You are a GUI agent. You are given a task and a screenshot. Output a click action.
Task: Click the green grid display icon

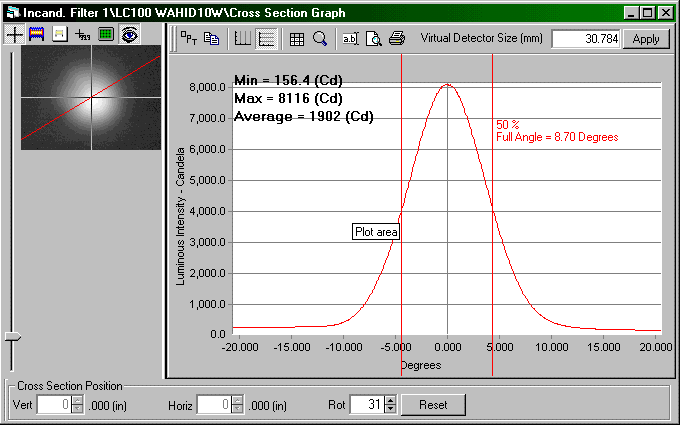coord(106,34)
